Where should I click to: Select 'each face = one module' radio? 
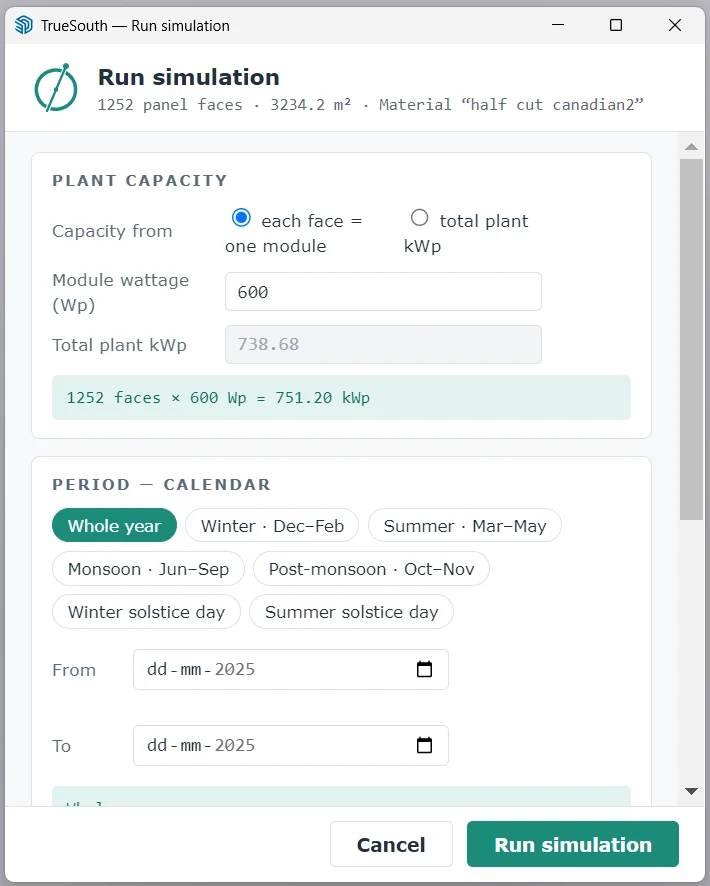tap(241, 218)
